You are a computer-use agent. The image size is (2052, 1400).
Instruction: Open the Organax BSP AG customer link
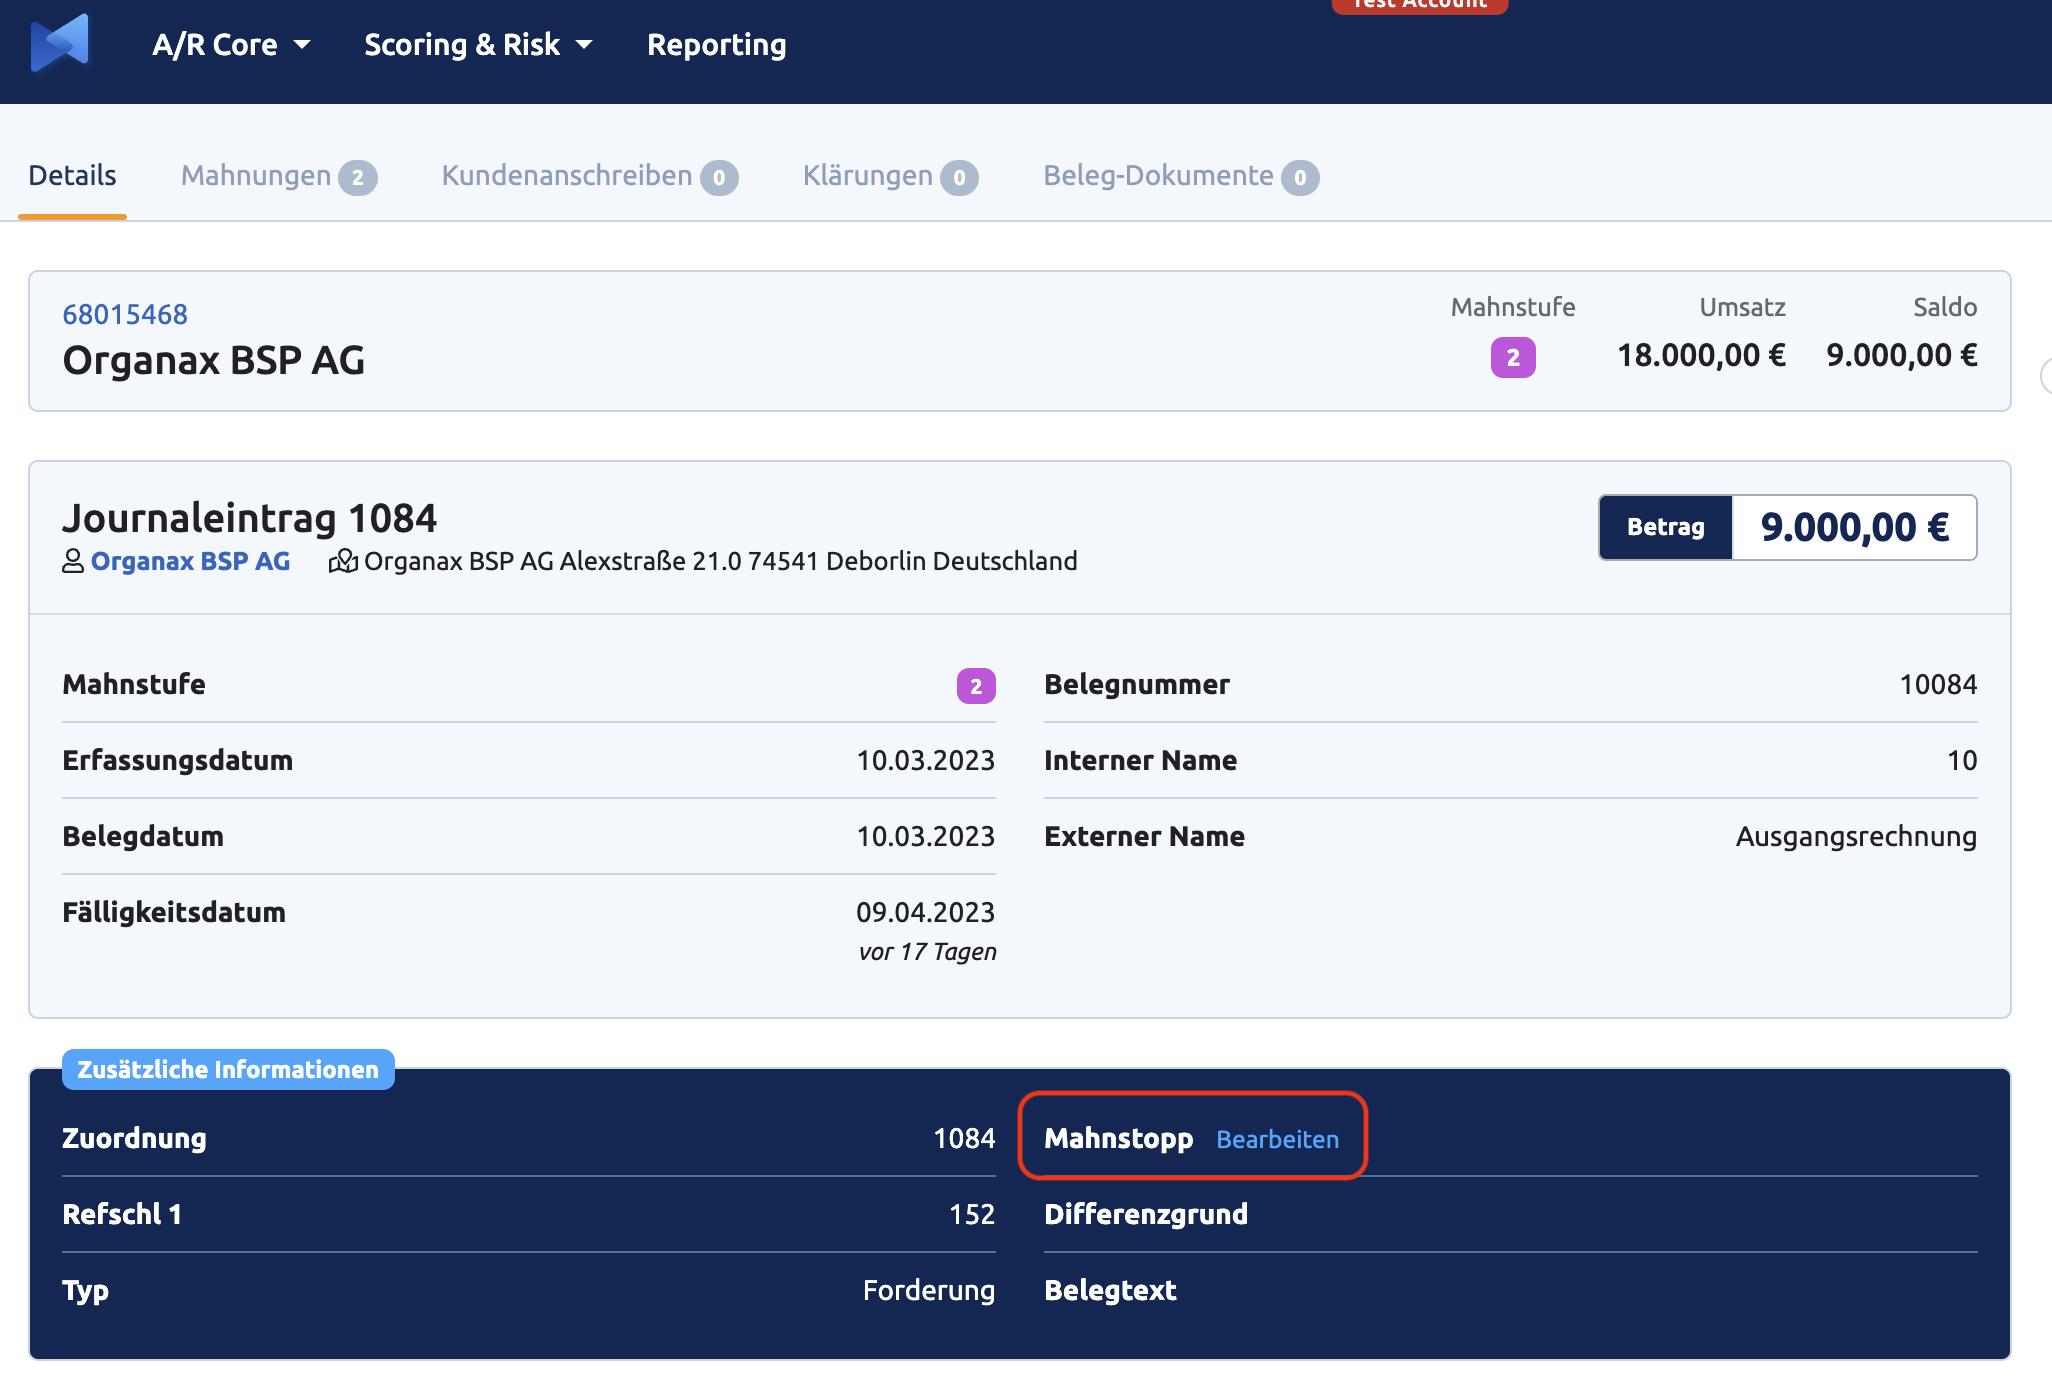click(x=190, y=561)
